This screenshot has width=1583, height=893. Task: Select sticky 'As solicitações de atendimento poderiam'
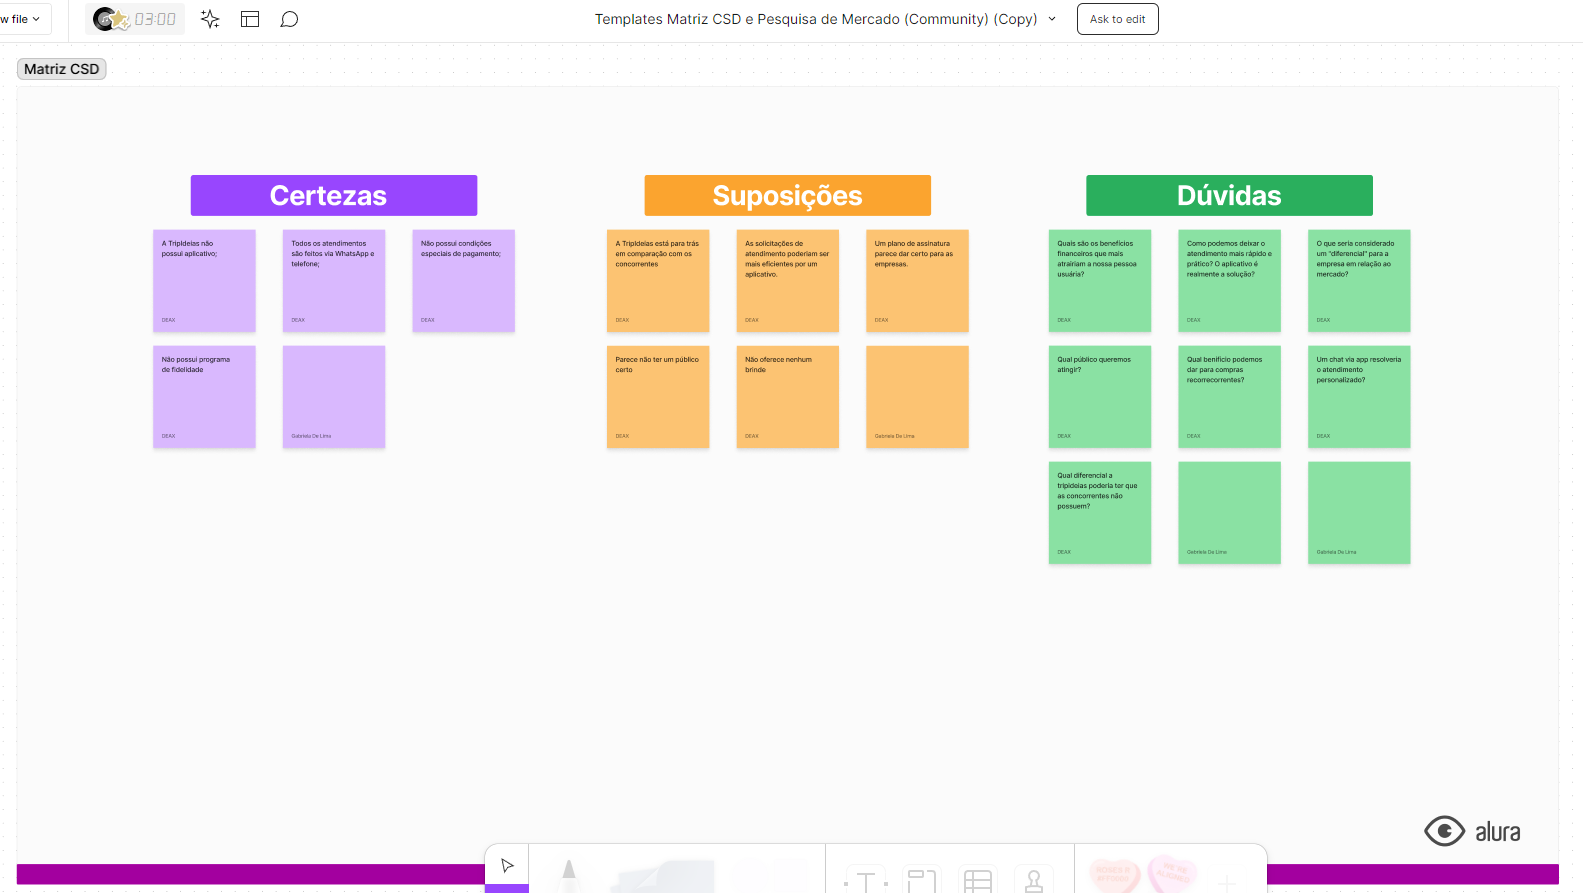tap(788, 281)
